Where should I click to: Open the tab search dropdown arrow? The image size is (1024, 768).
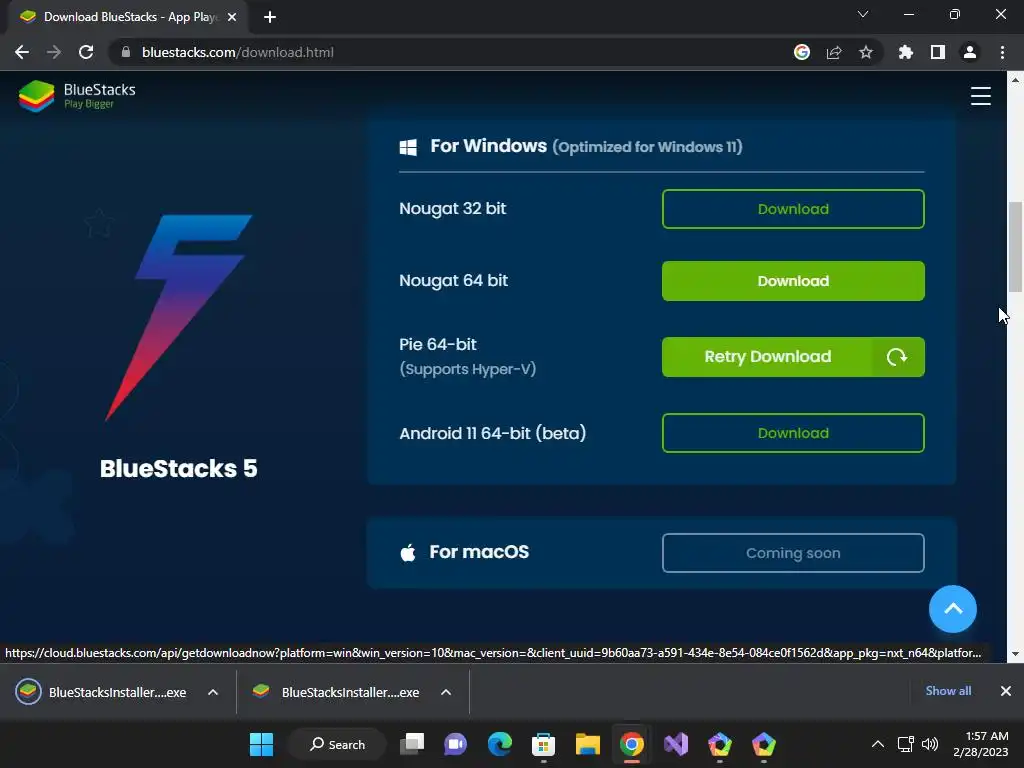[x=863, y=14]
